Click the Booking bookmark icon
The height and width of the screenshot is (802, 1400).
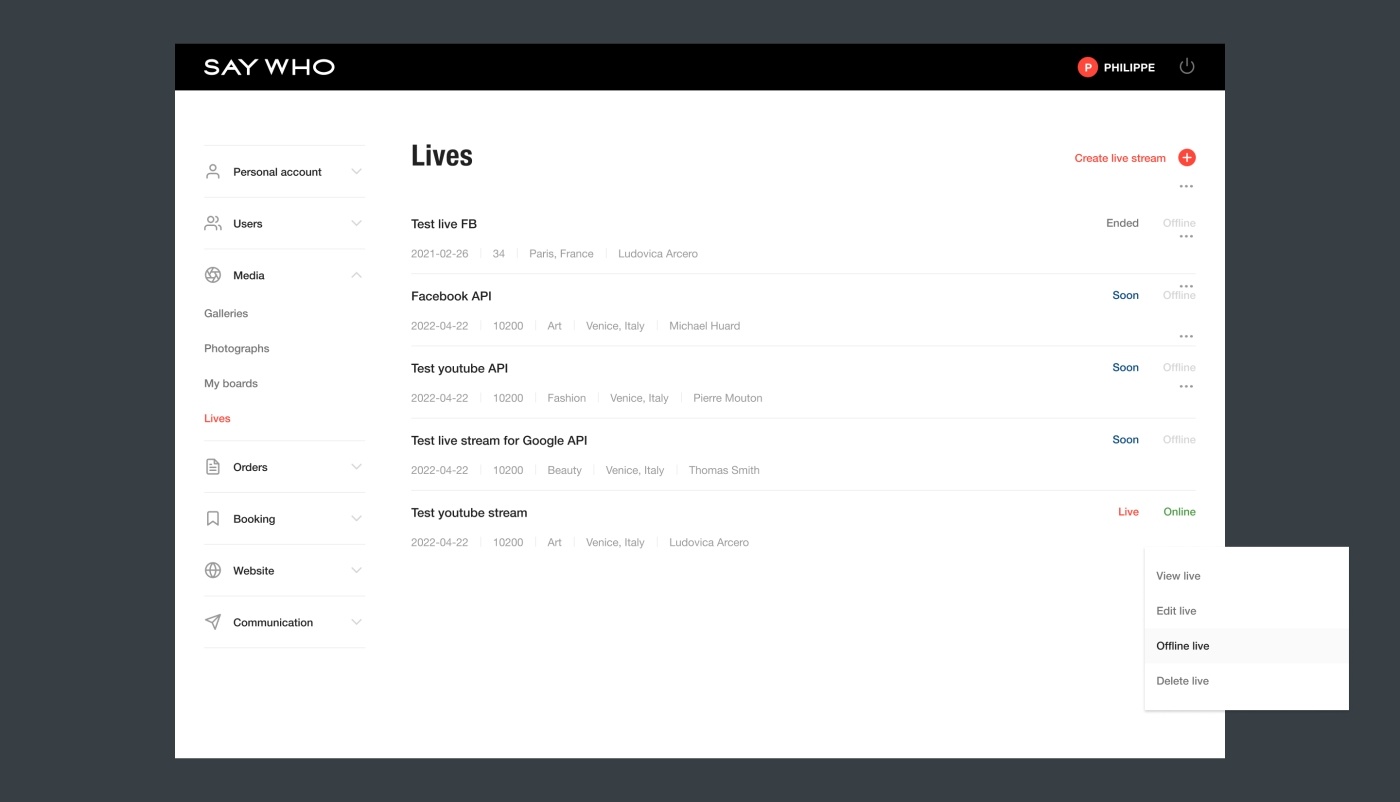click(213, 519)
